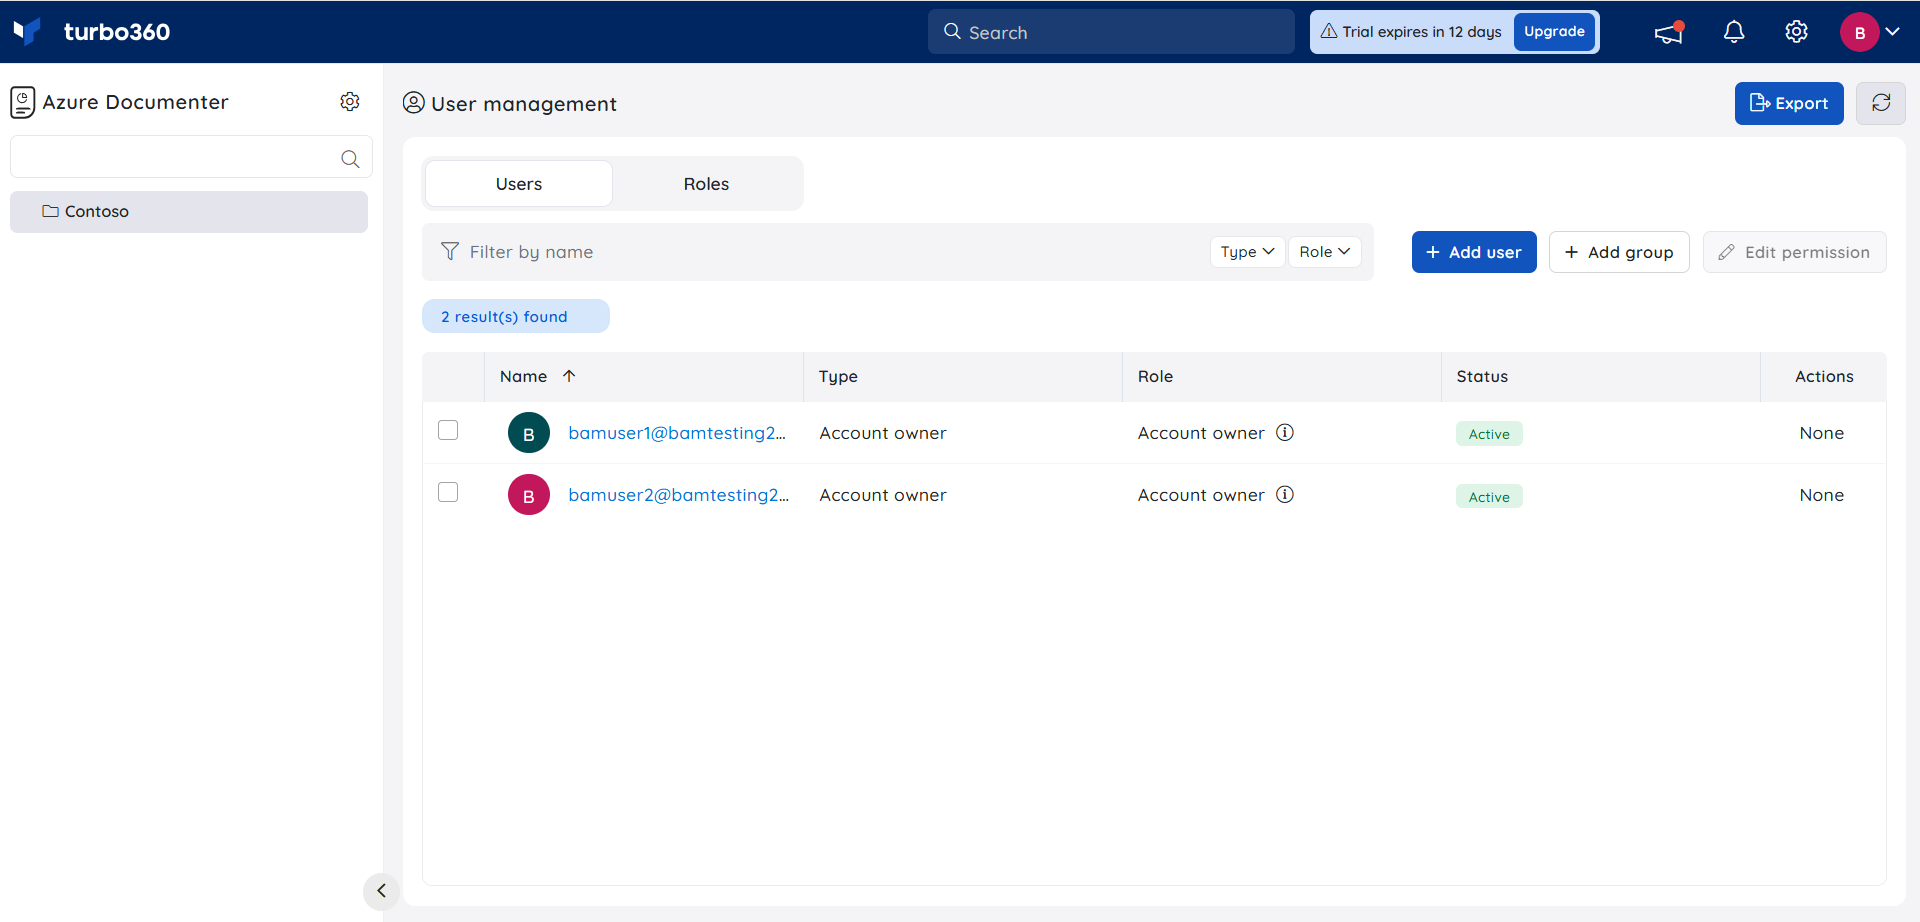Screen dimensions: 1920x922
Task: Click bamuser2's pink avatar icon
Action: [x=529, y=495]
